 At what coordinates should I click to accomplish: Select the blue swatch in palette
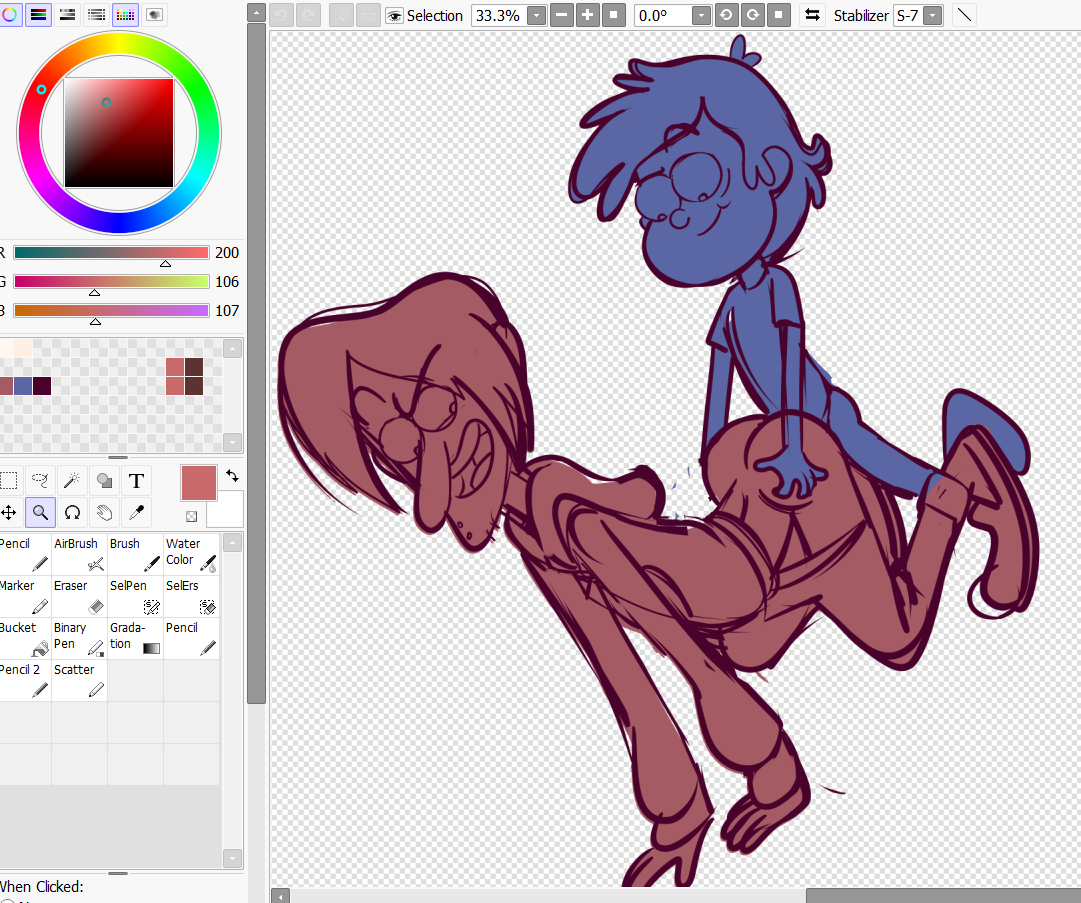pyautogui.click(x=23, y=386)
